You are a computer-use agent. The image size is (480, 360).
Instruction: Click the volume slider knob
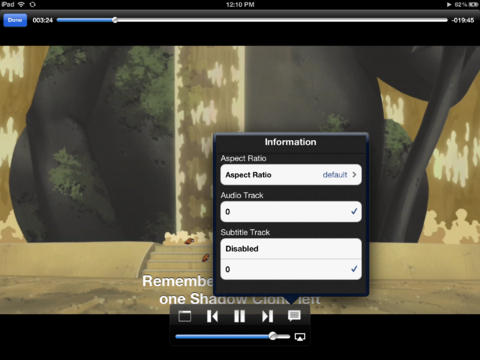coord(273,336)
